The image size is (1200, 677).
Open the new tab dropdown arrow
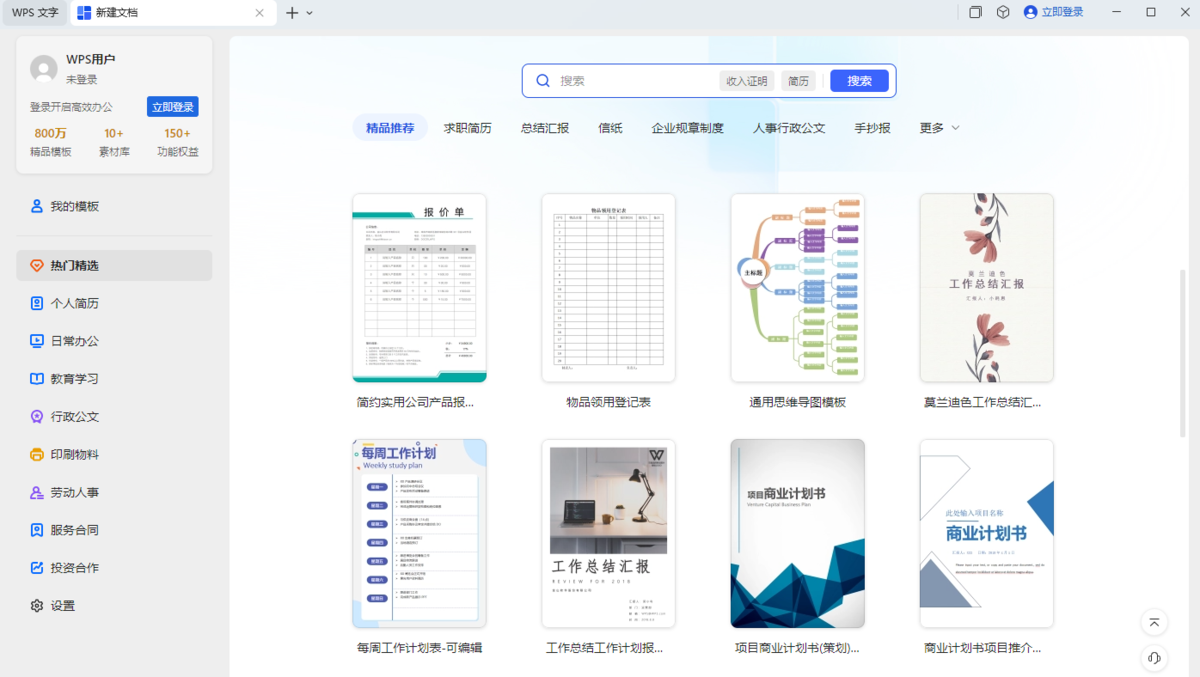click(x=310, y=13)
